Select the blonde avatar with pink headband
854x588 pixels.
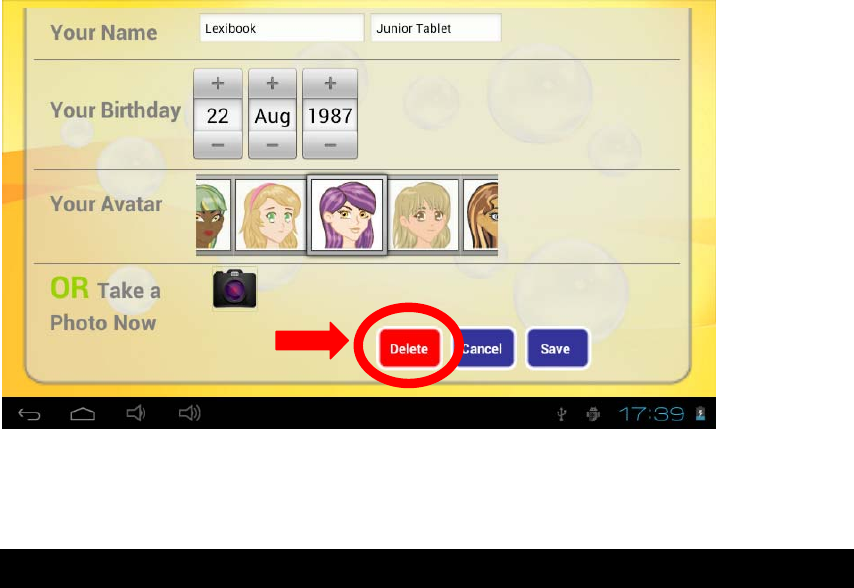click(x=271, y=215)
